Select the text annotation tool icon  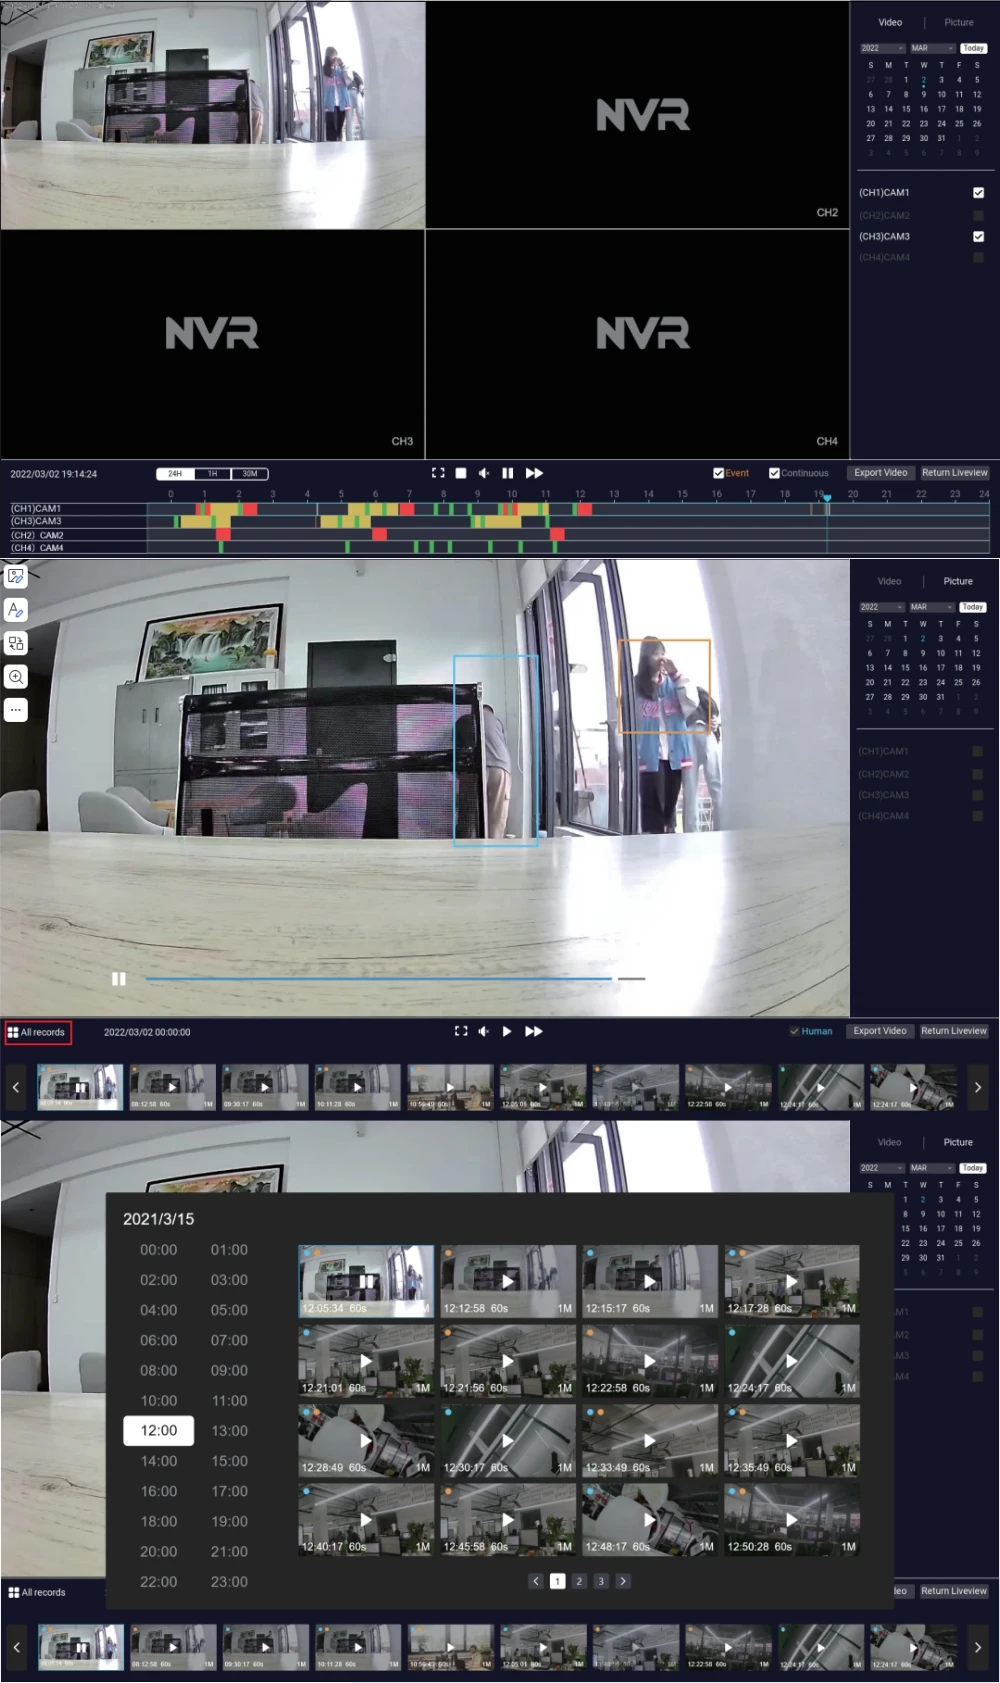coord(16,610)
